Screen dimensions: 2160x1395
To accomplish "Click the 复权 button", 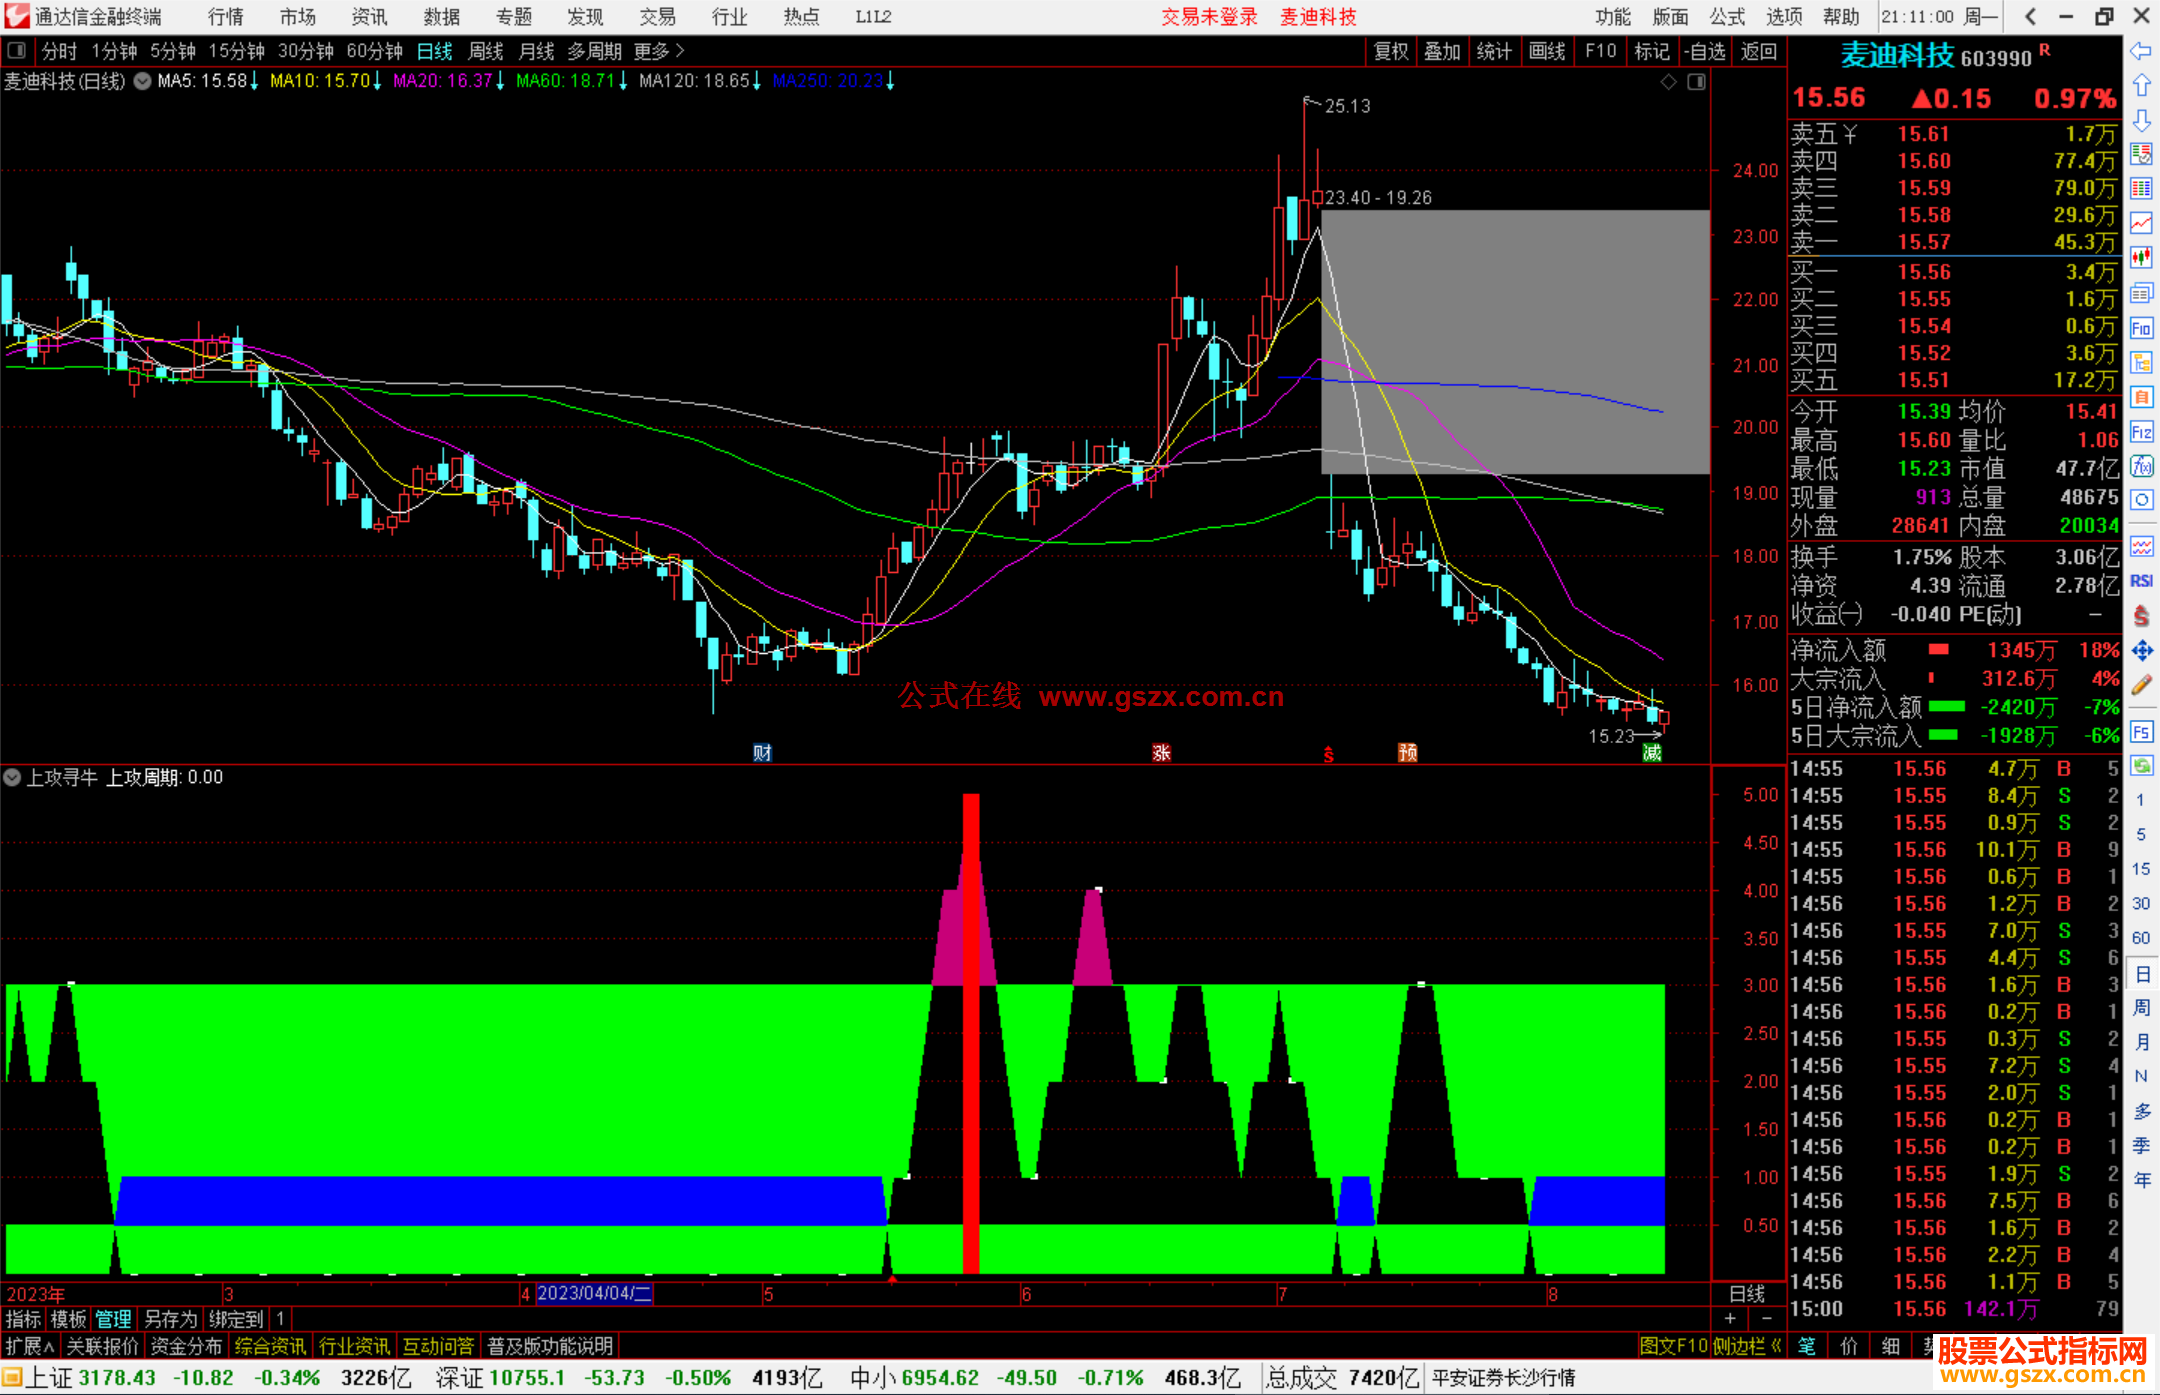I will 1390,51.
